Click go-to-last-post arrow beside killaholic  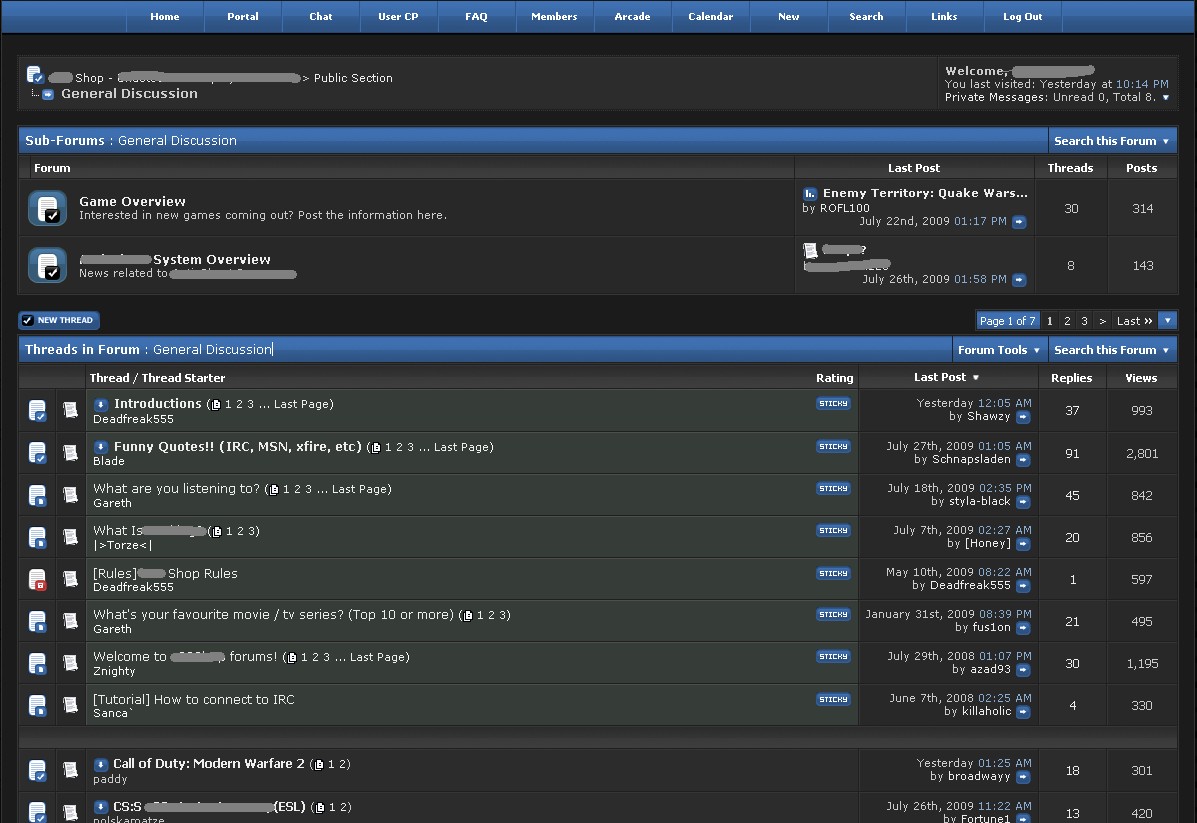tap(1023, 712)
